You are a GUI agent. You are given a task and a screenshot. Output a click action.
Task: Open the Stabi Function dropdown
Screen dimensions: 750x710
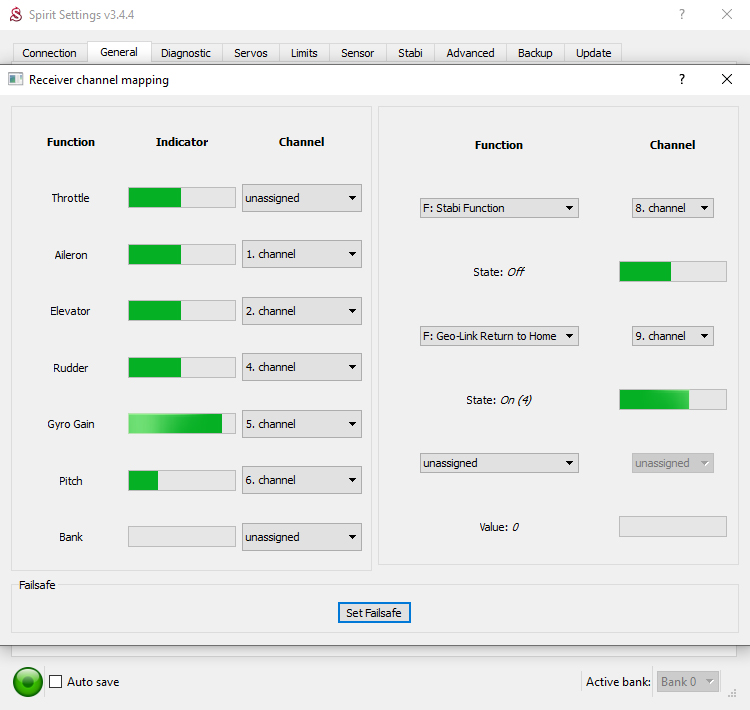[x=499, y=208]
